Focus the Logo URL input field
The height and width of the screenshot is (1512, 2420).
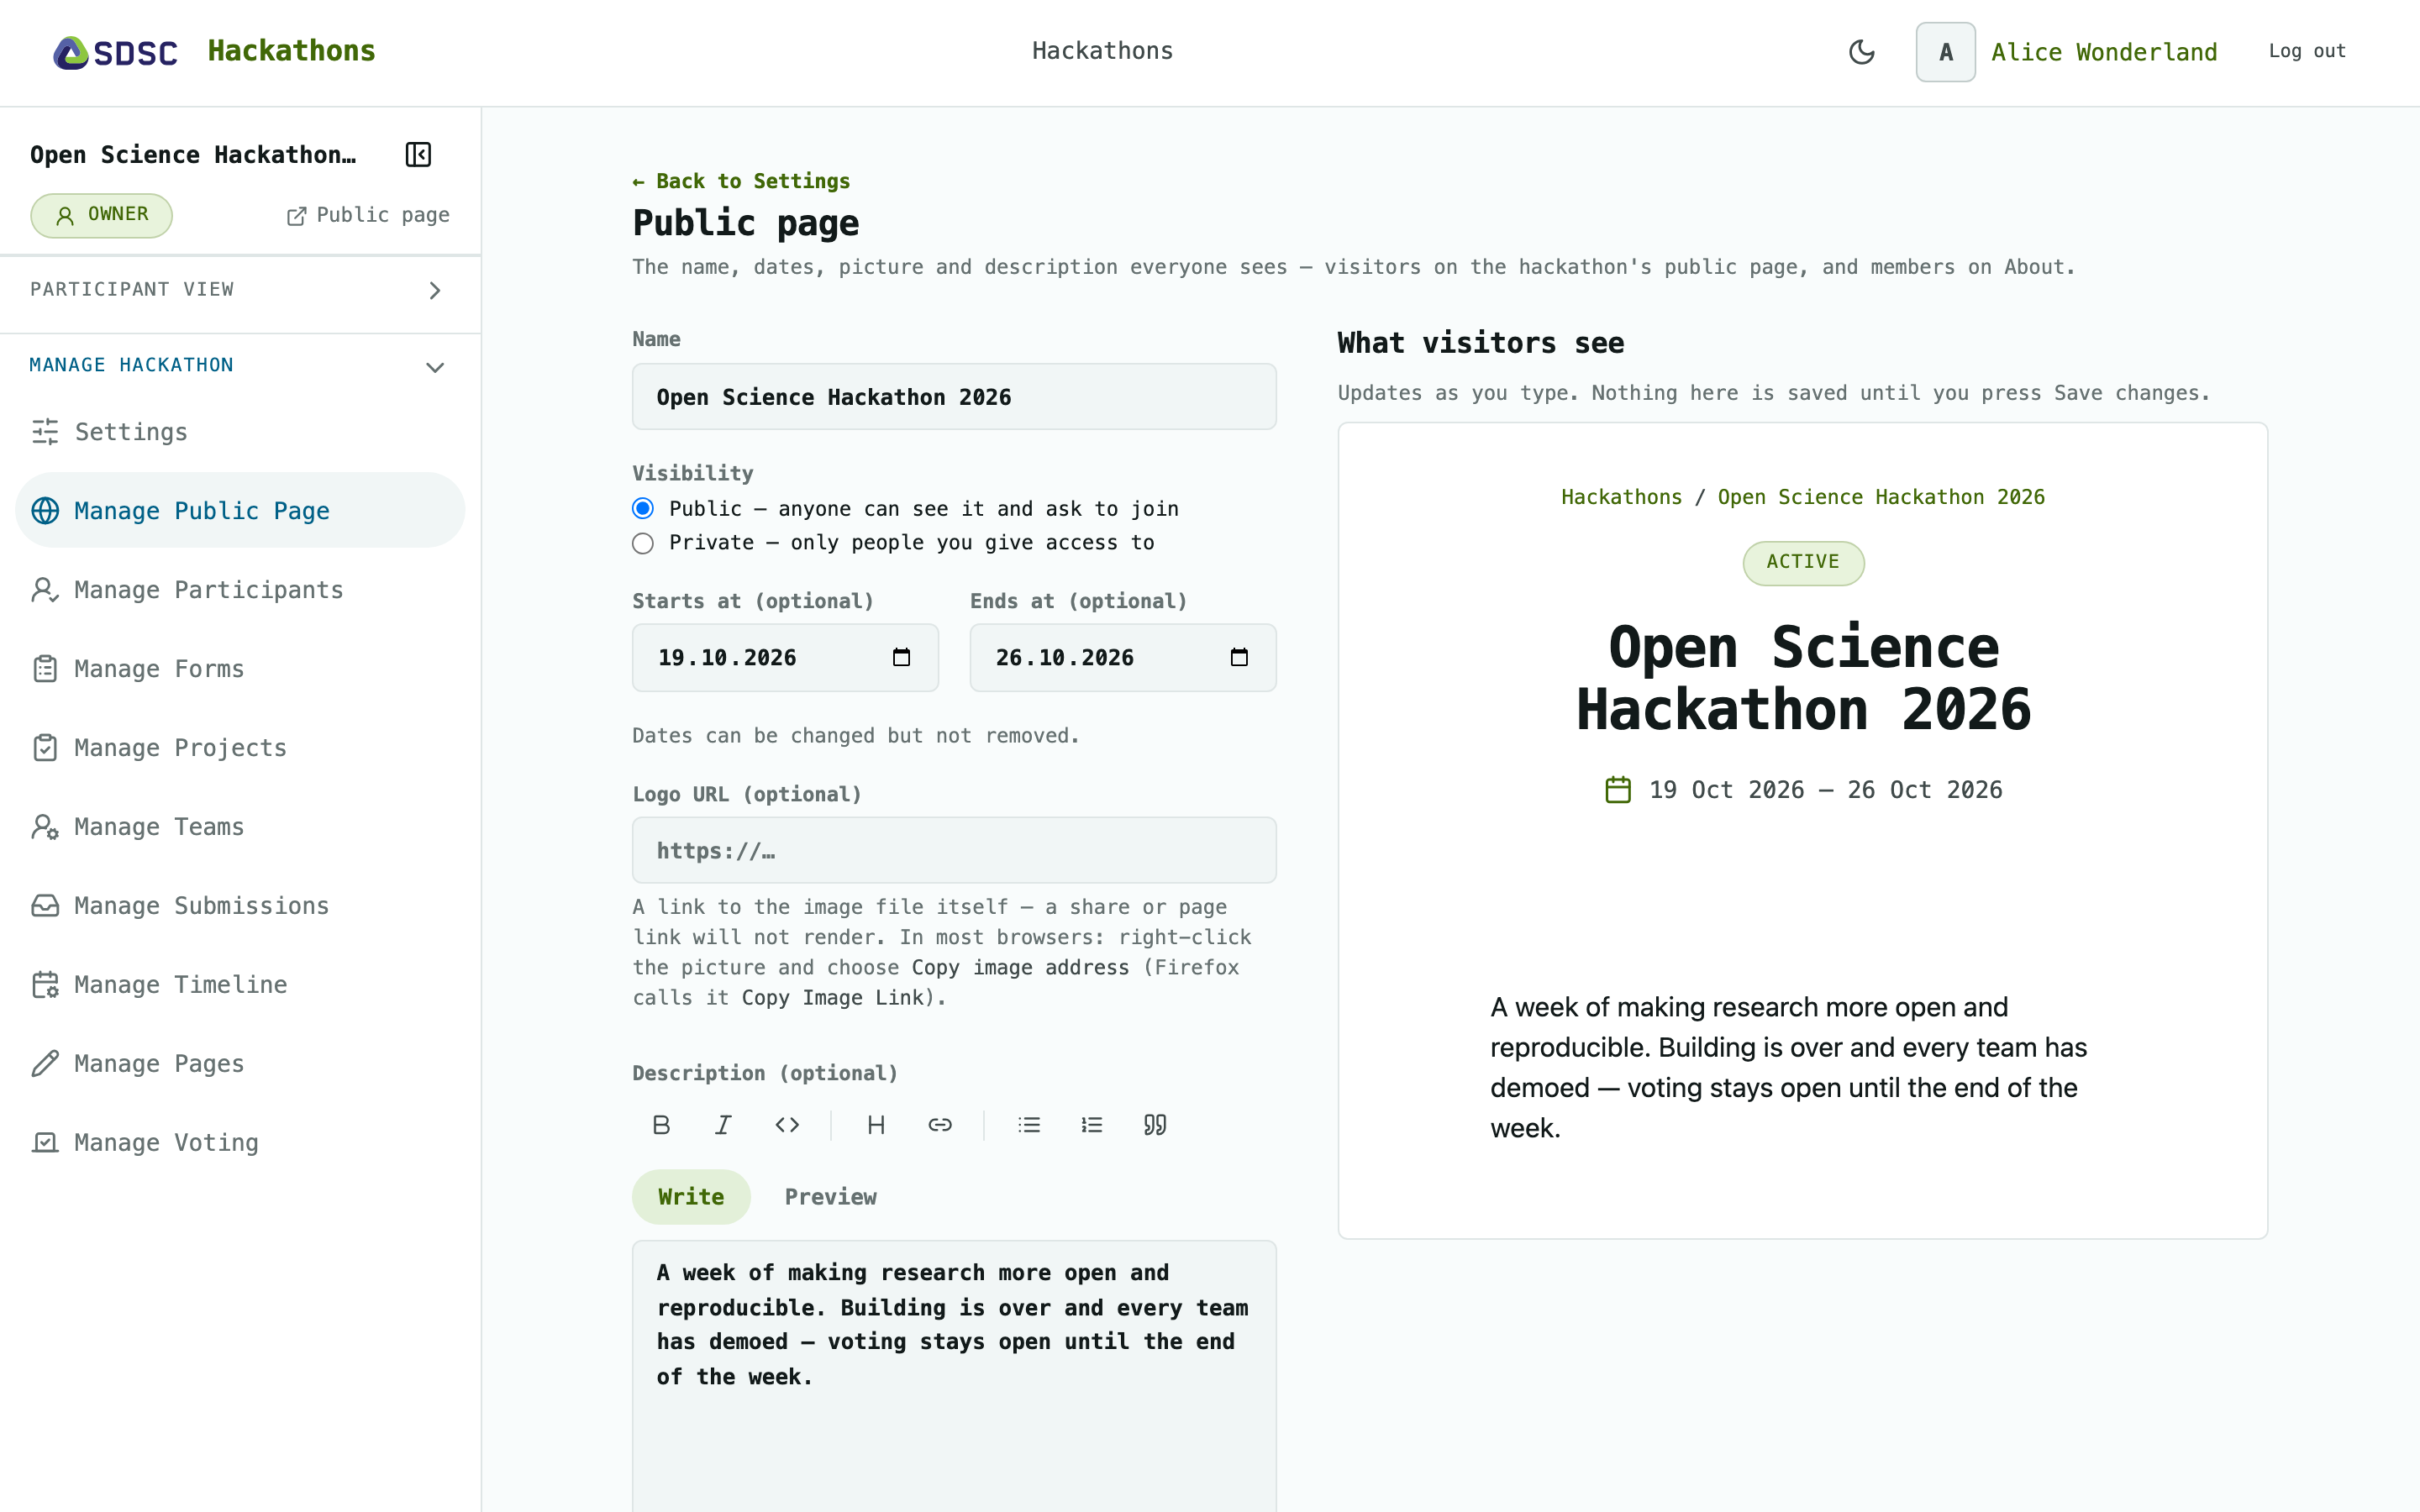954,851
